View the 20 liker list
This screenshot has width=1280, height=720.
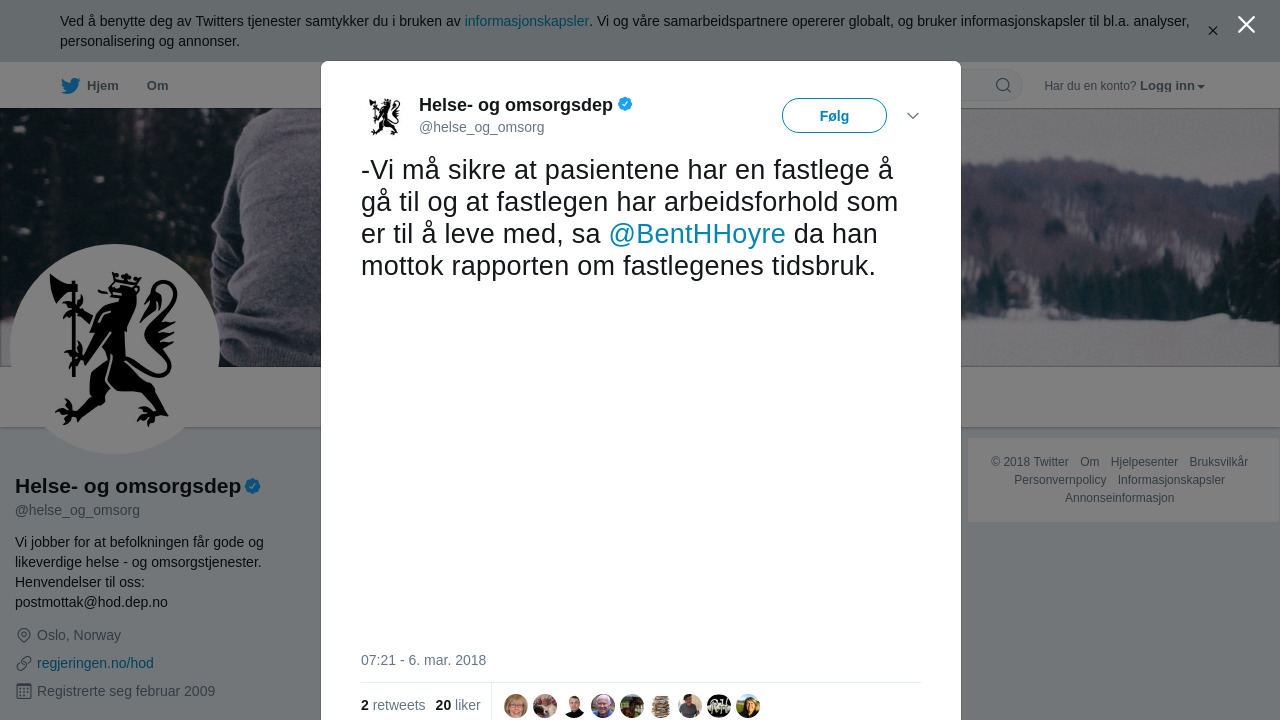click(458, 705)
